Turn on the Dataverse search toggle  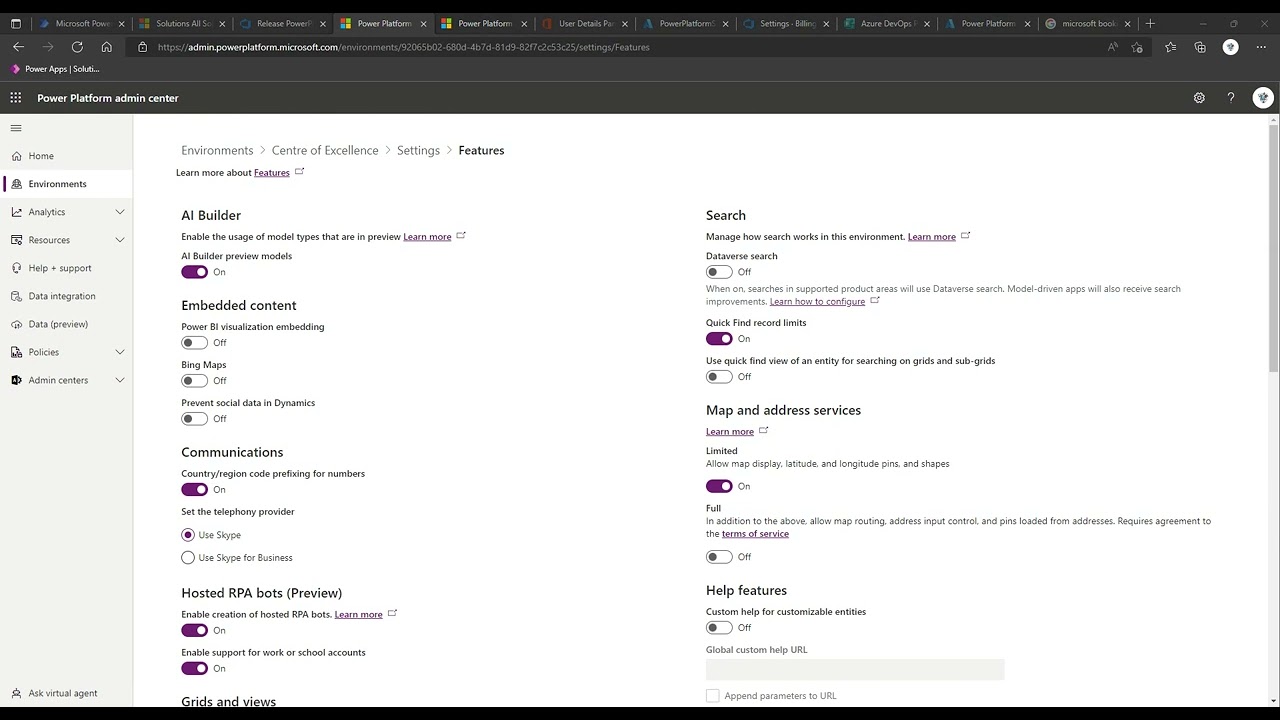(719, 272)
